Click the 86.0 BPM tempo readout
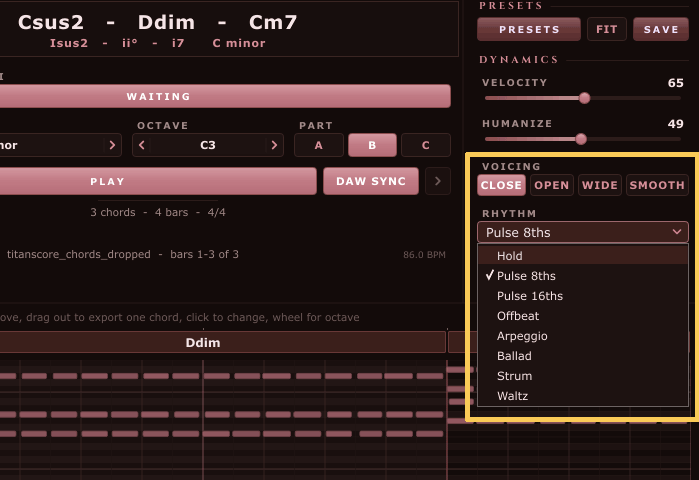 [x=424, y=255]
